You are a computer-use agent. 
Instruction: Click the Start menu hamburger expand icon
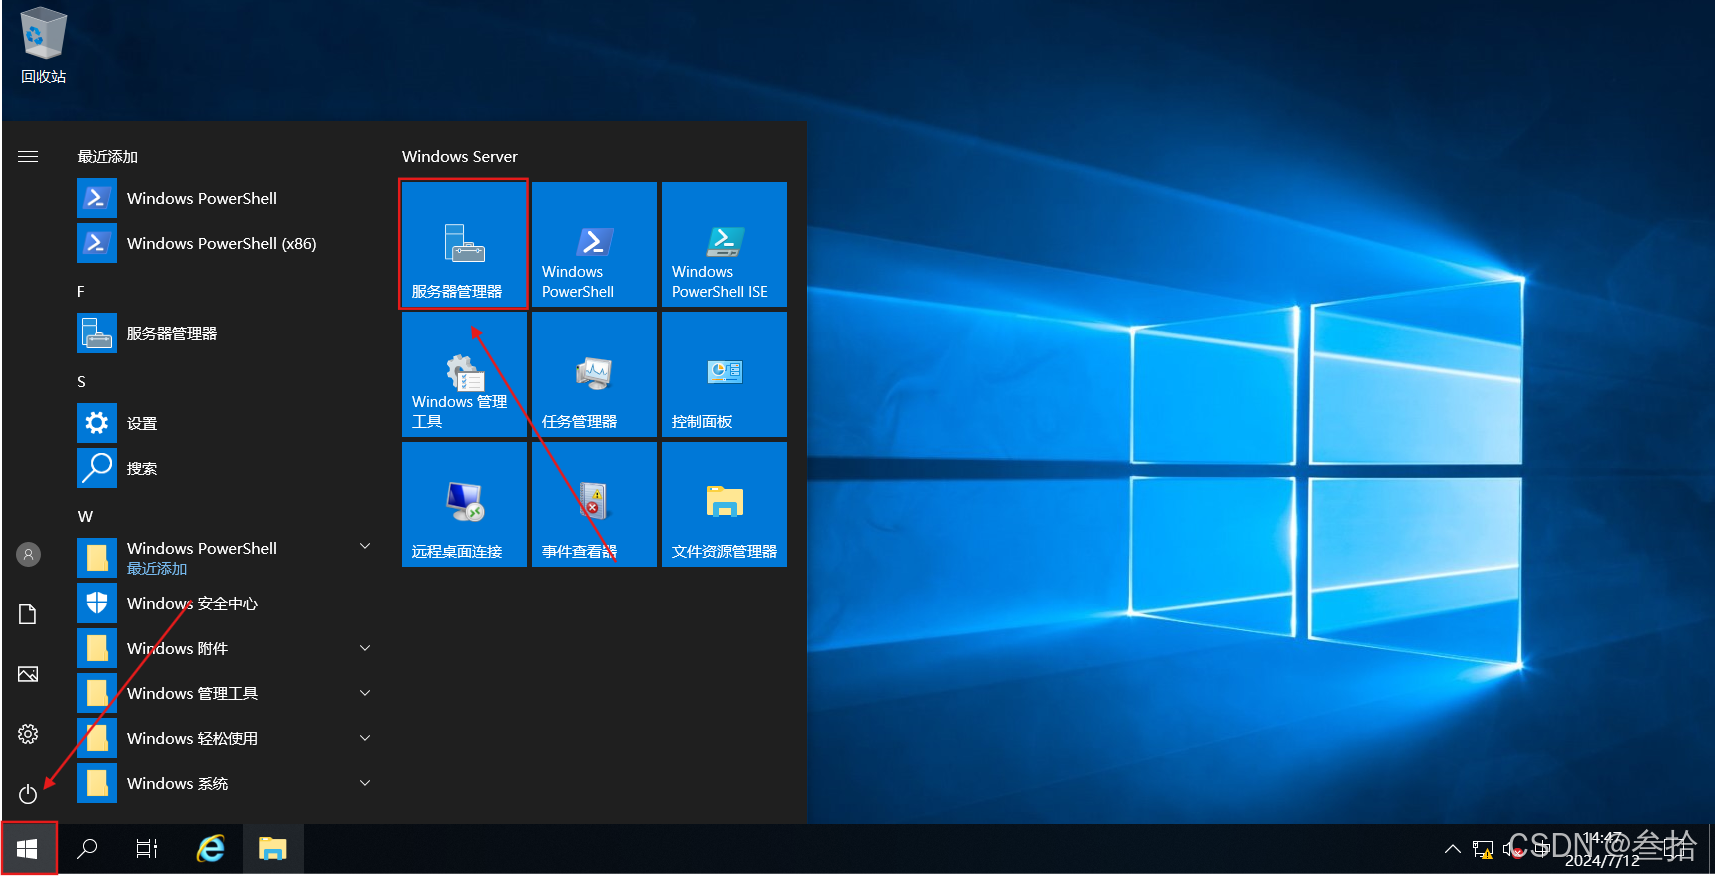[28, 156]
